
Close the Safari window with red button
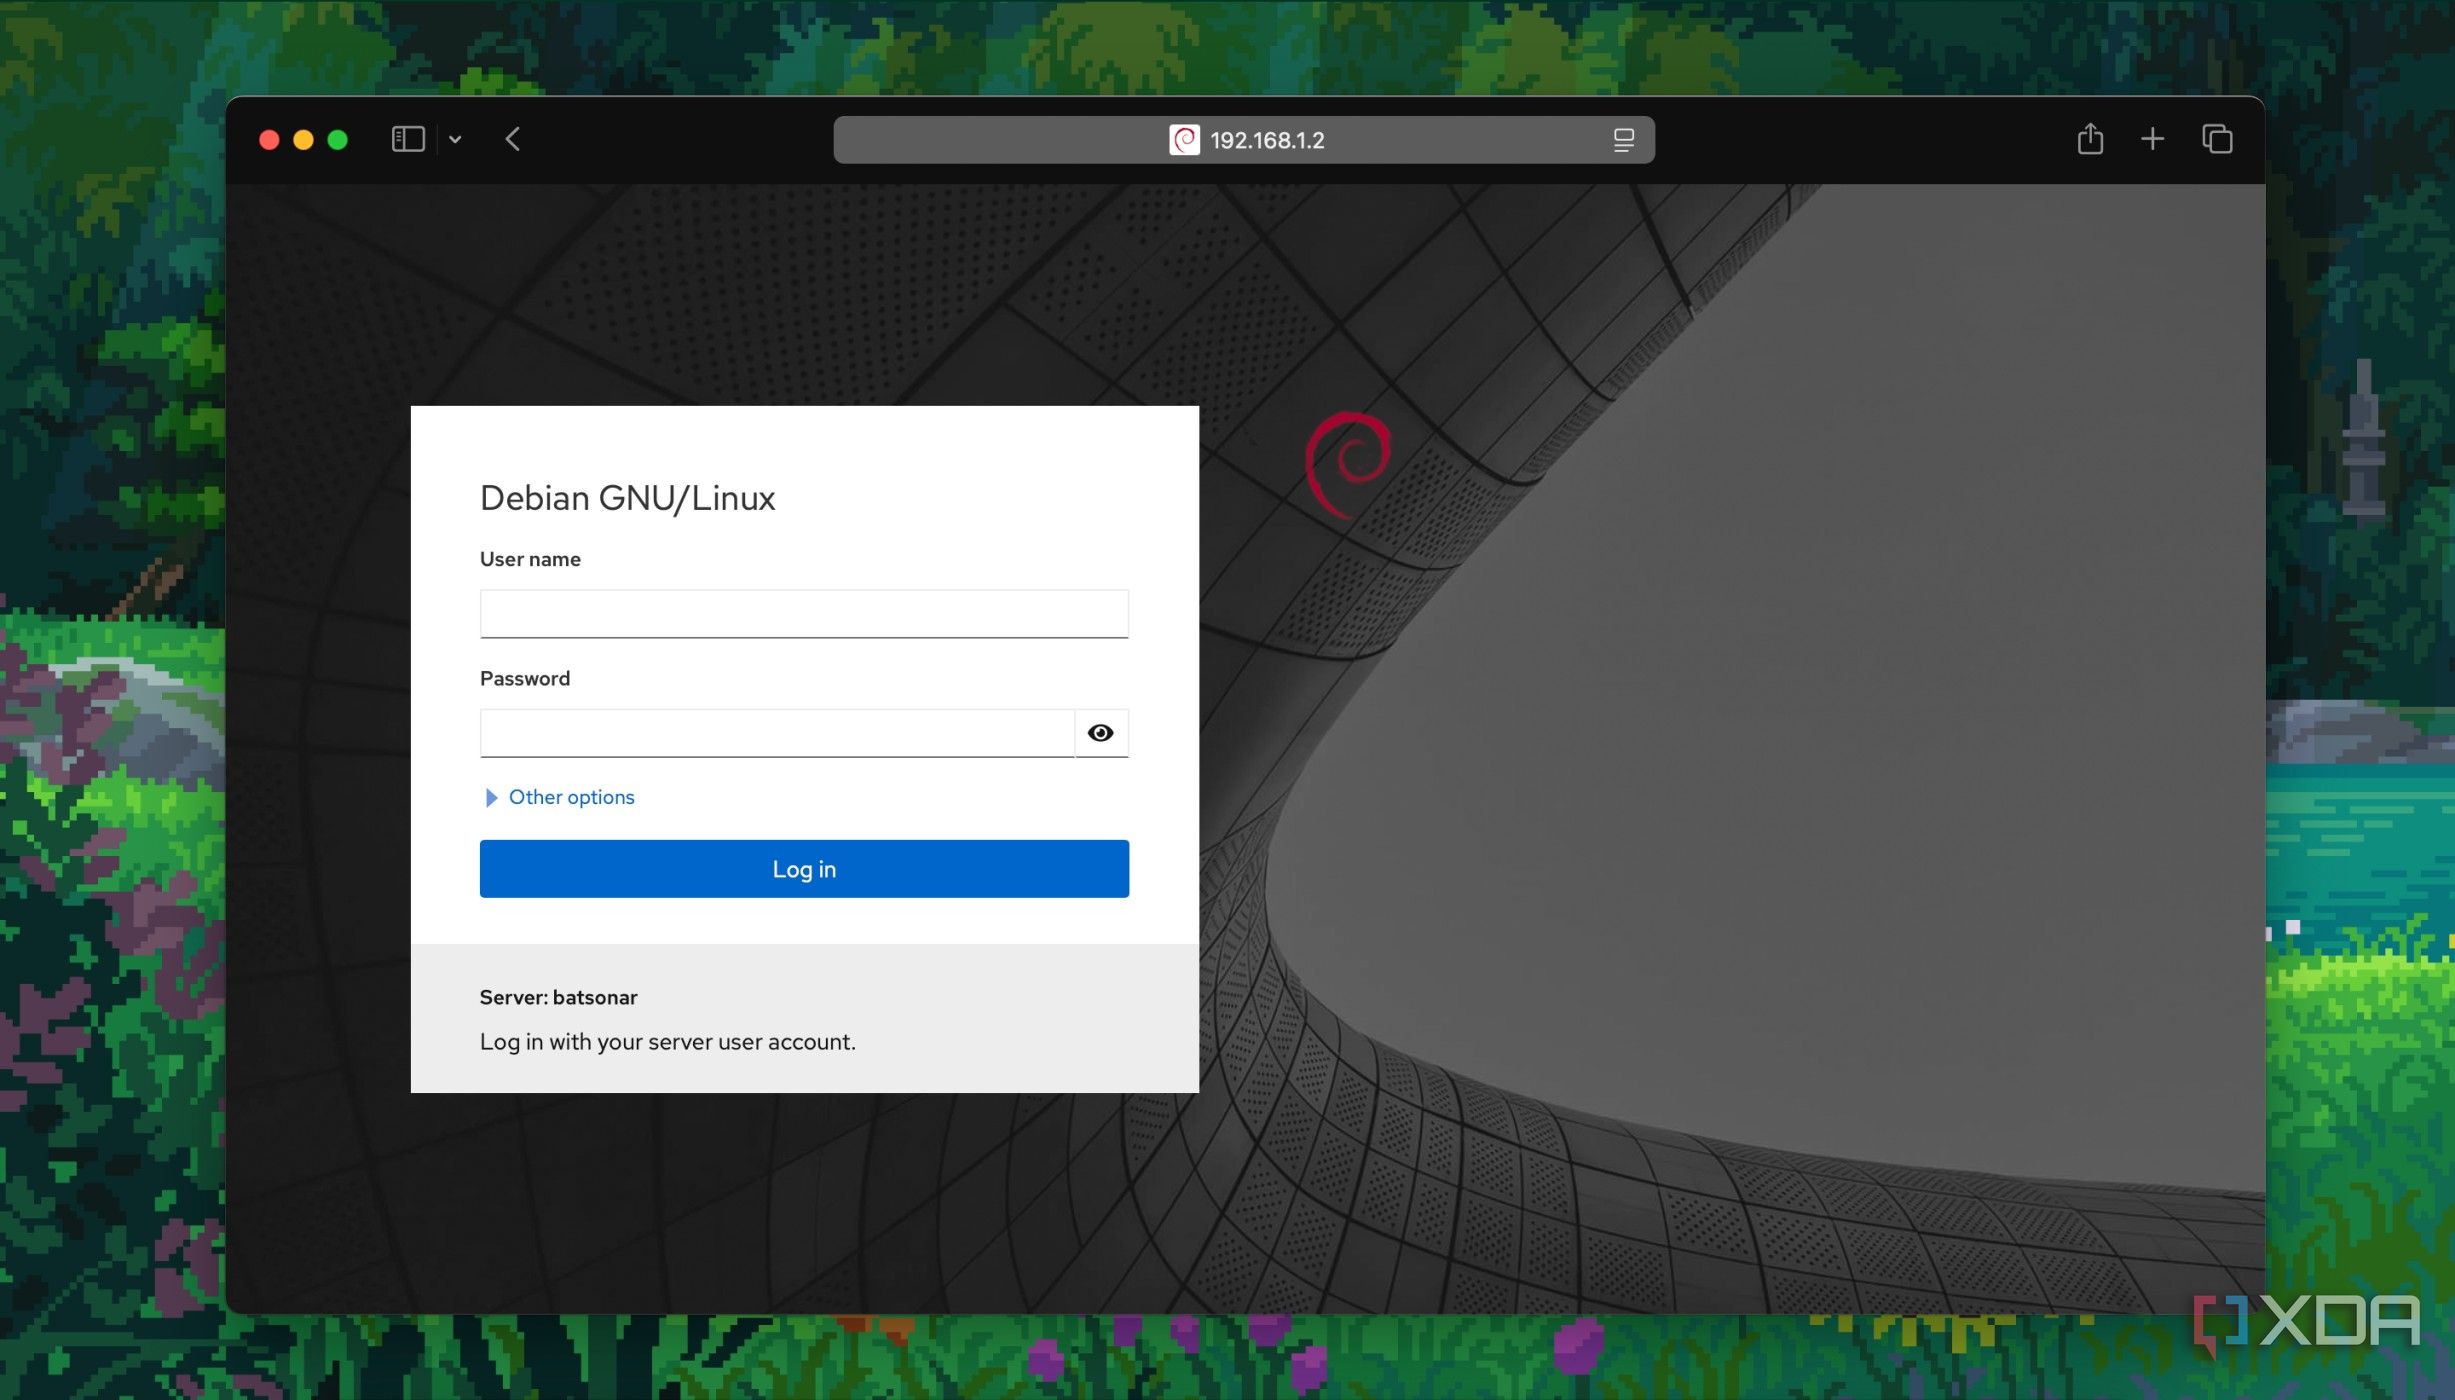pos(269,140)
